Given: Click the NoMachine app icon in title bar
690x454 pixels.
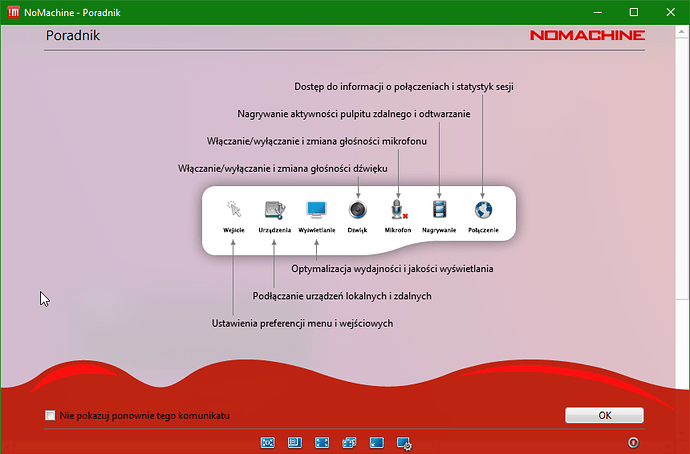Looking at the screenshot, I should coord(13,12).
